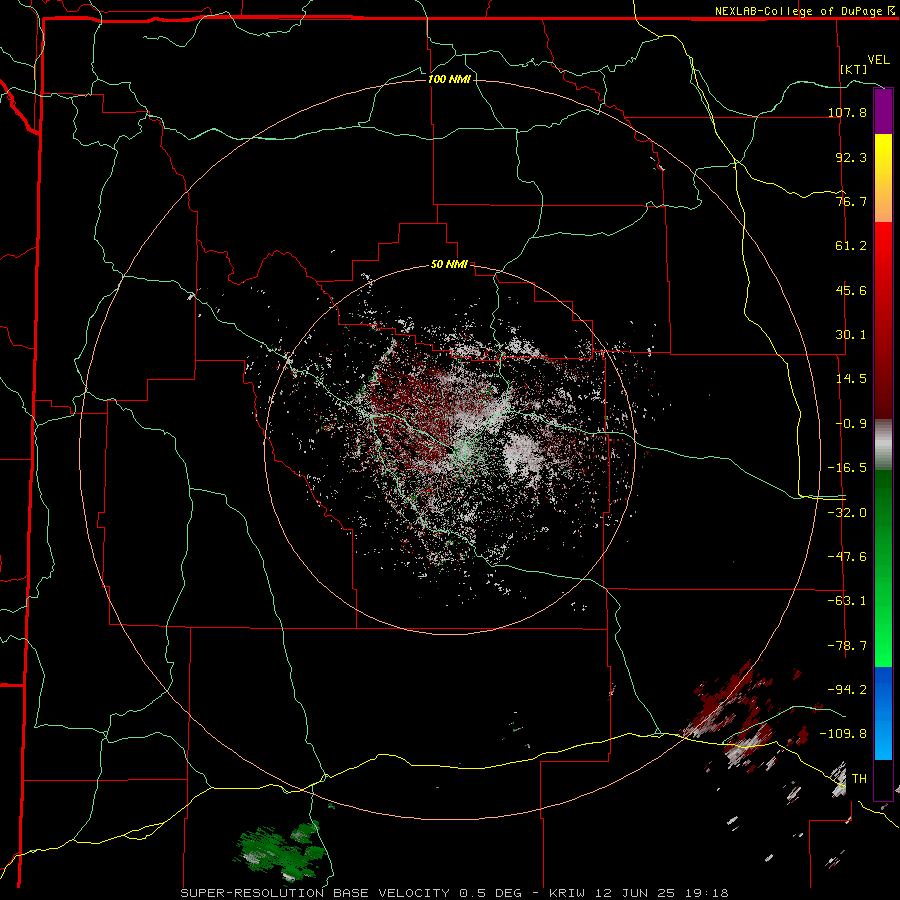The height and width of the screenshot is (900, 900).
Task: Click the purple segment of the color bar
Action: pos(883,111)
